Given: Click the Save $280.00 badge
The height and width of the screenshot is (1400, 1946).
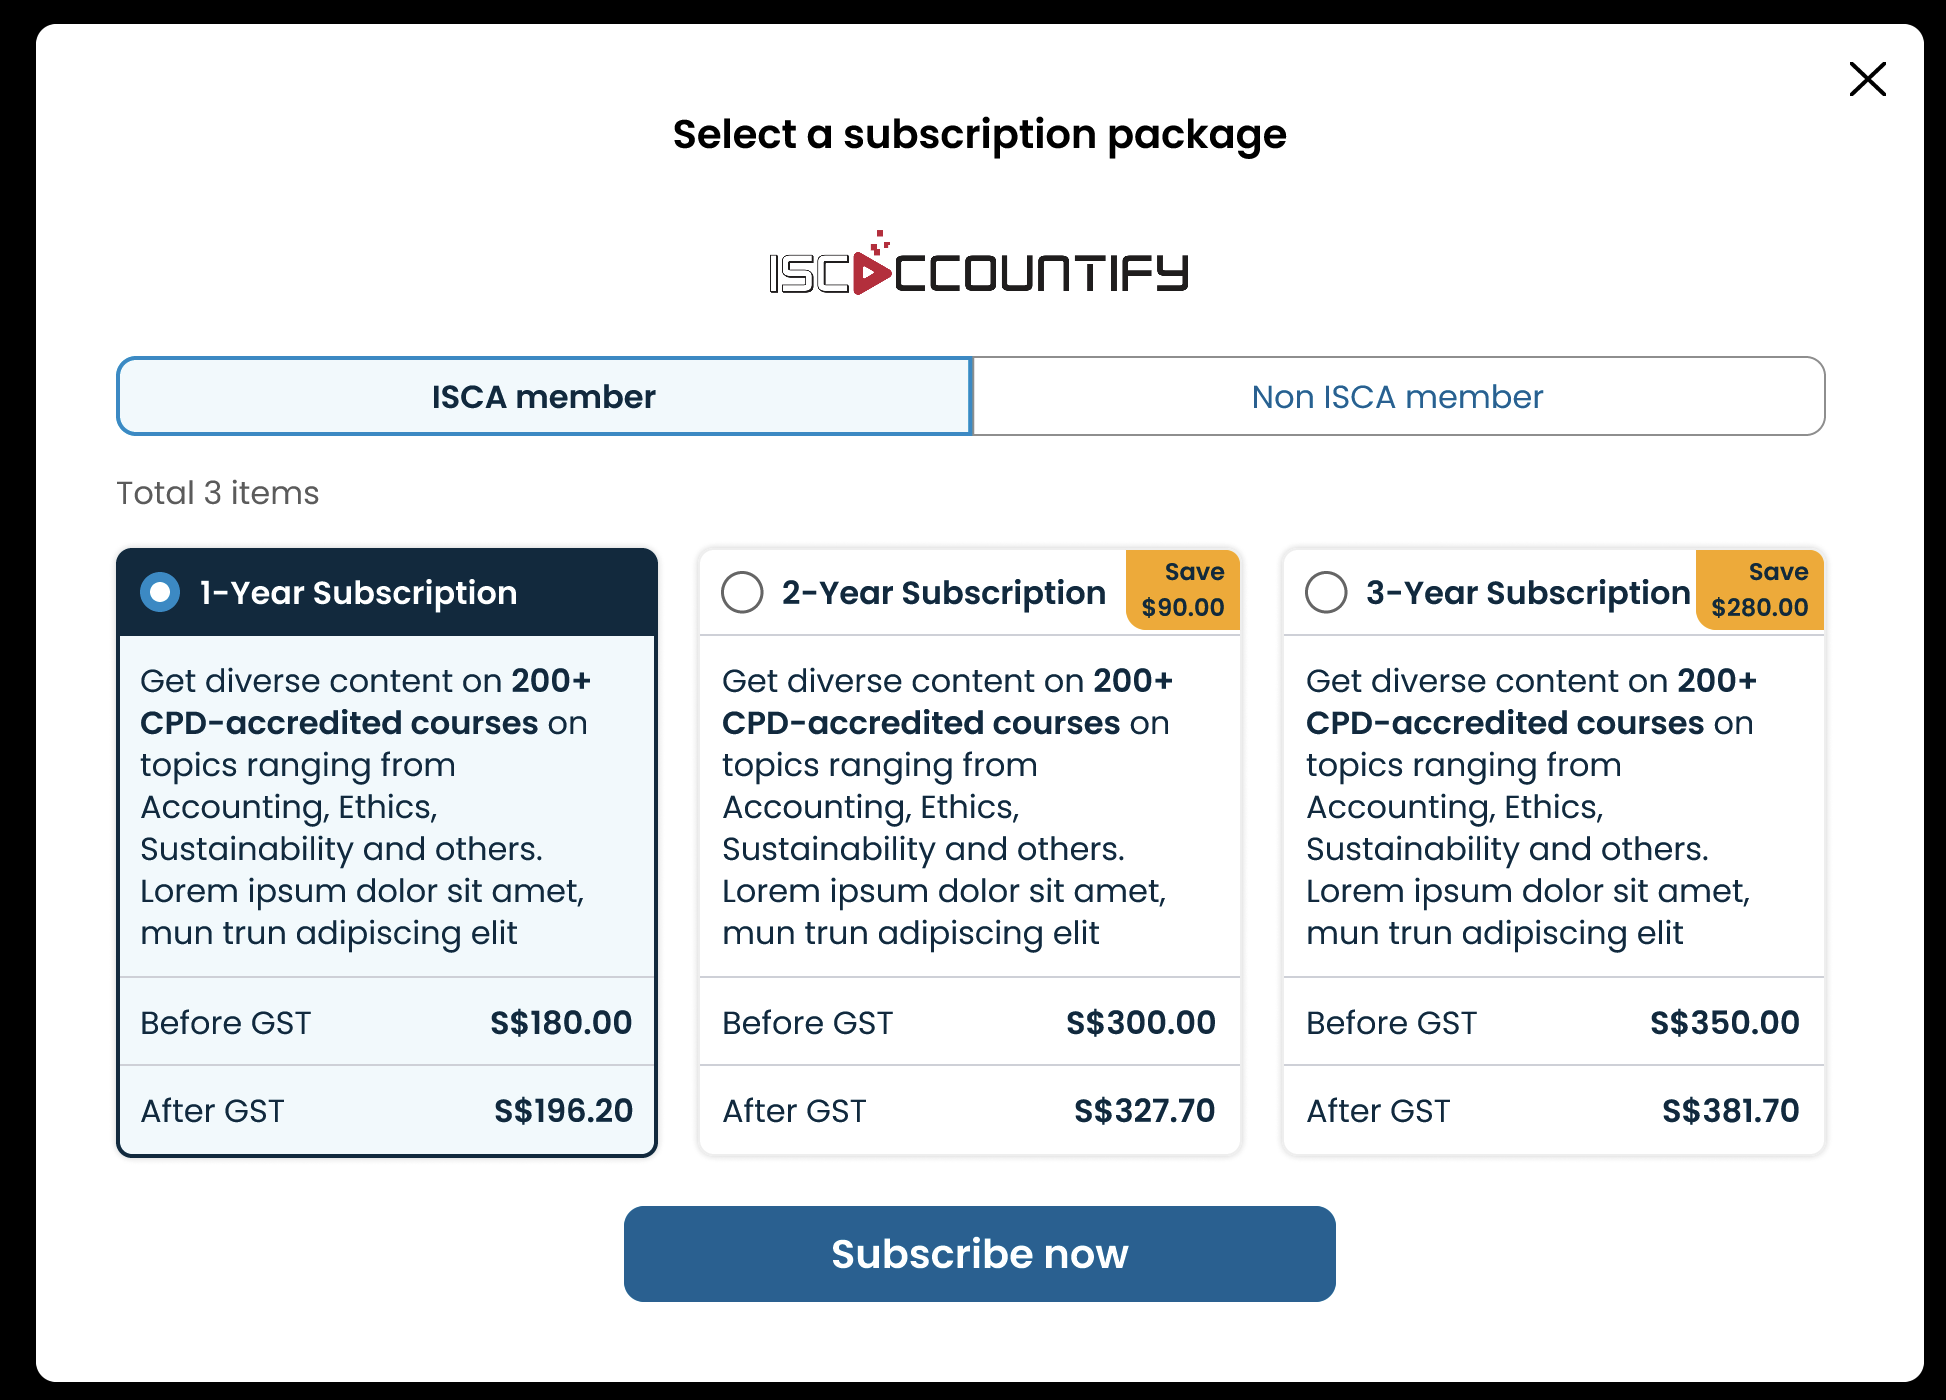Looking at the screenshot, I should point(1759,590).
